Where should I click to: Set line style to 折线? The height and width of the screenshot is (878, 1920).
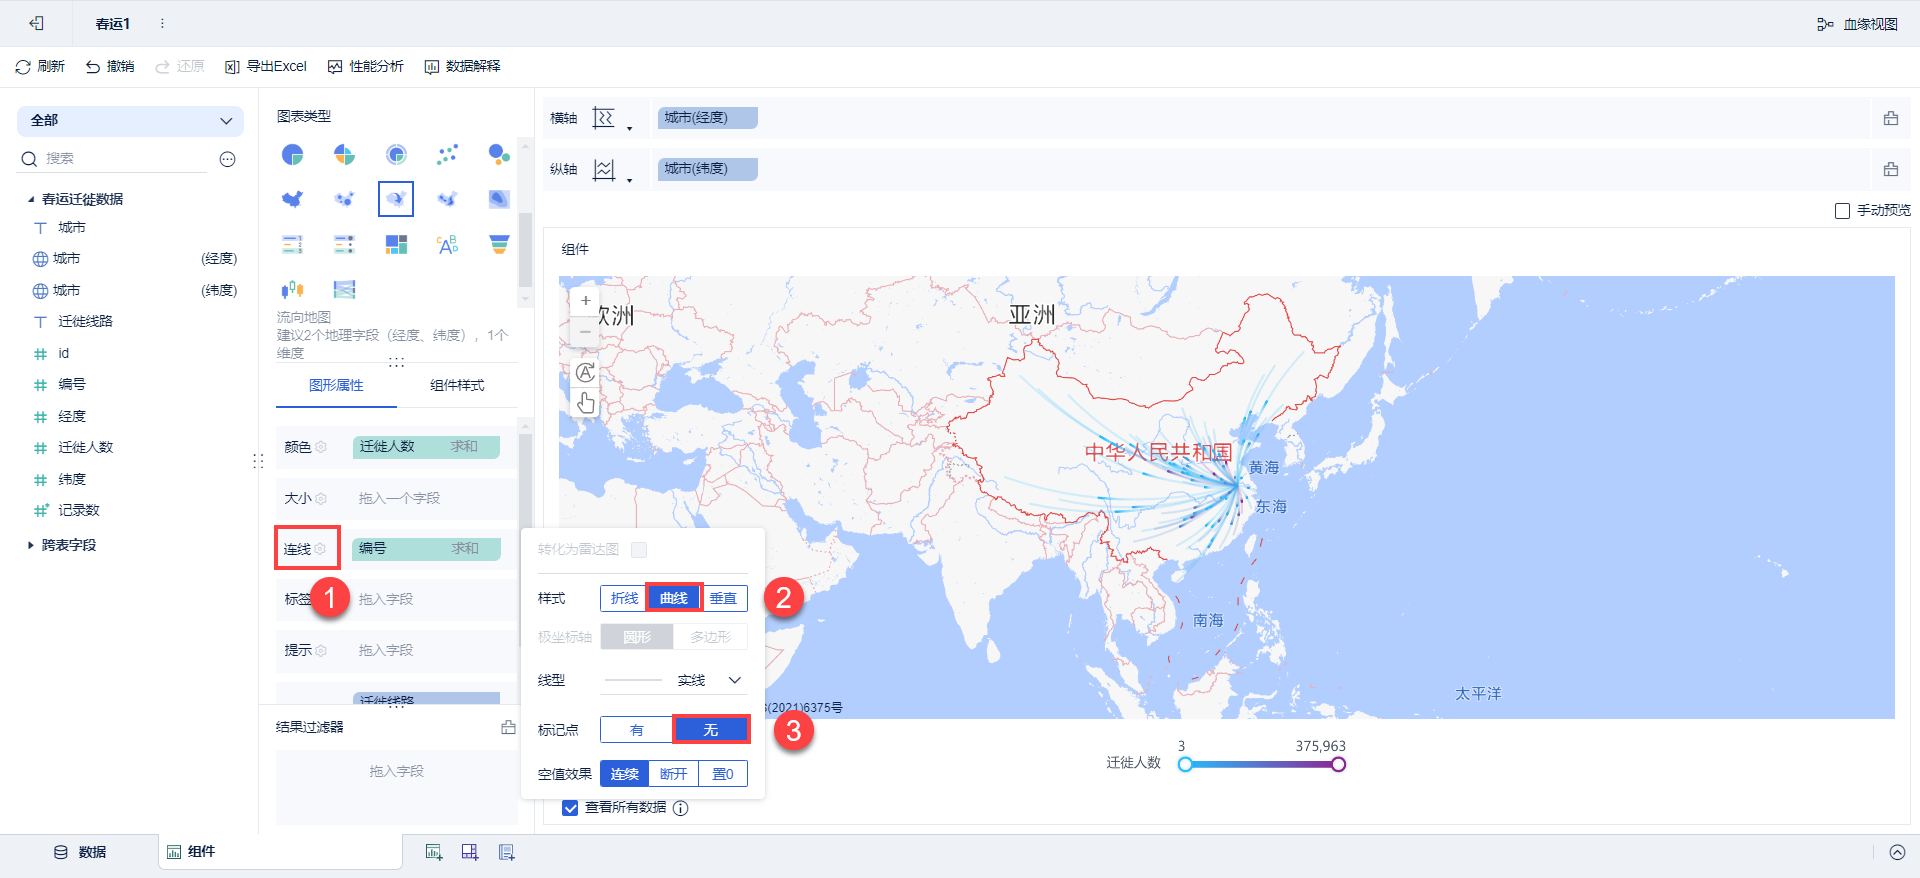624,598
